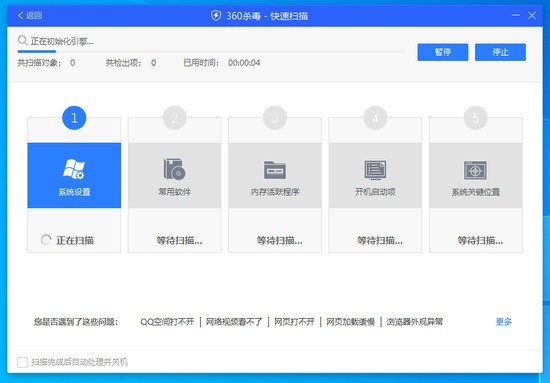Click the scan progress bar

(211, 52)
